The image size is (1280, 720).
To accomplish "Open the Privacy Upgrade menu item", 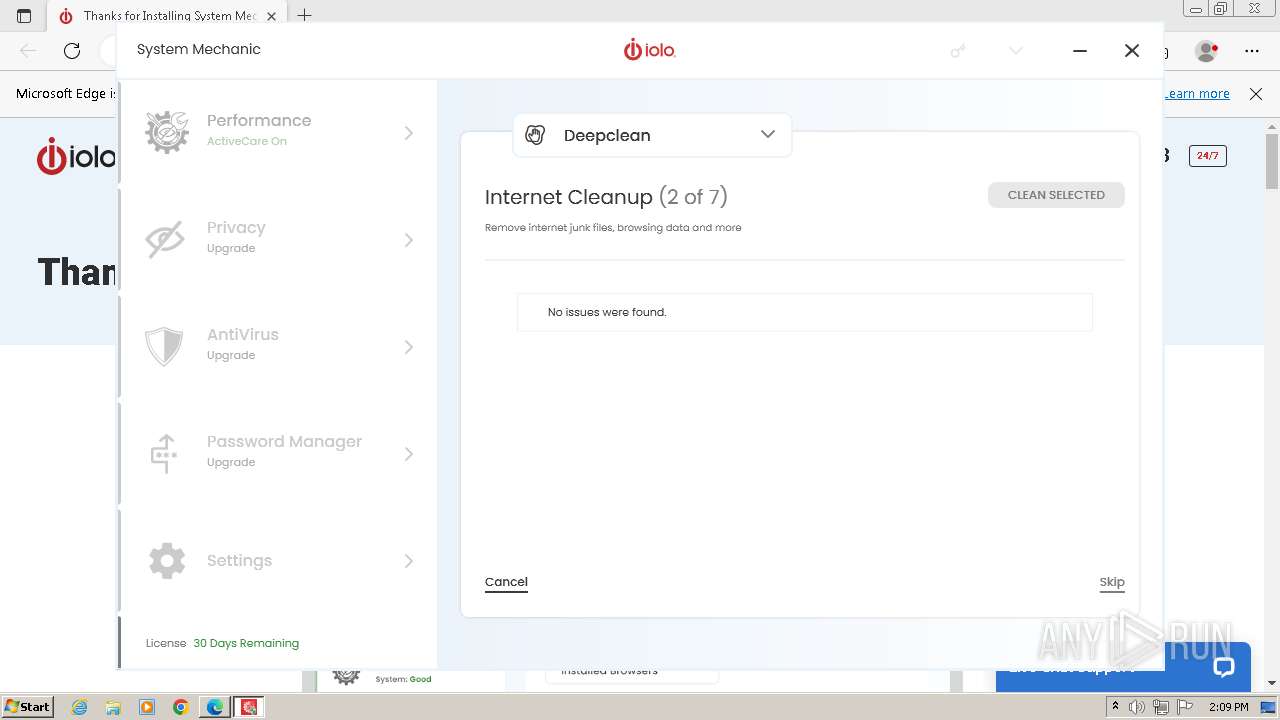I will coord(278,239).
